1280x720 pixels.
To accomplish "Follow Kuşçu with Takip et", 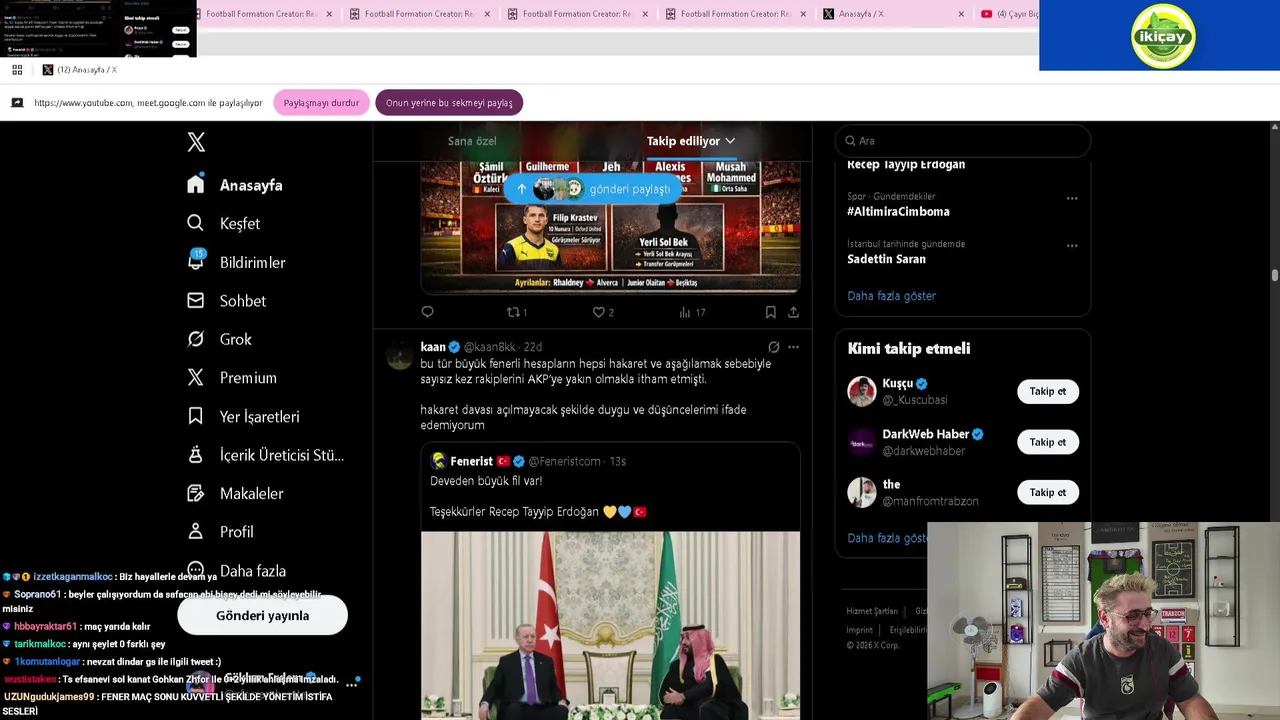I will [1048, 391].
